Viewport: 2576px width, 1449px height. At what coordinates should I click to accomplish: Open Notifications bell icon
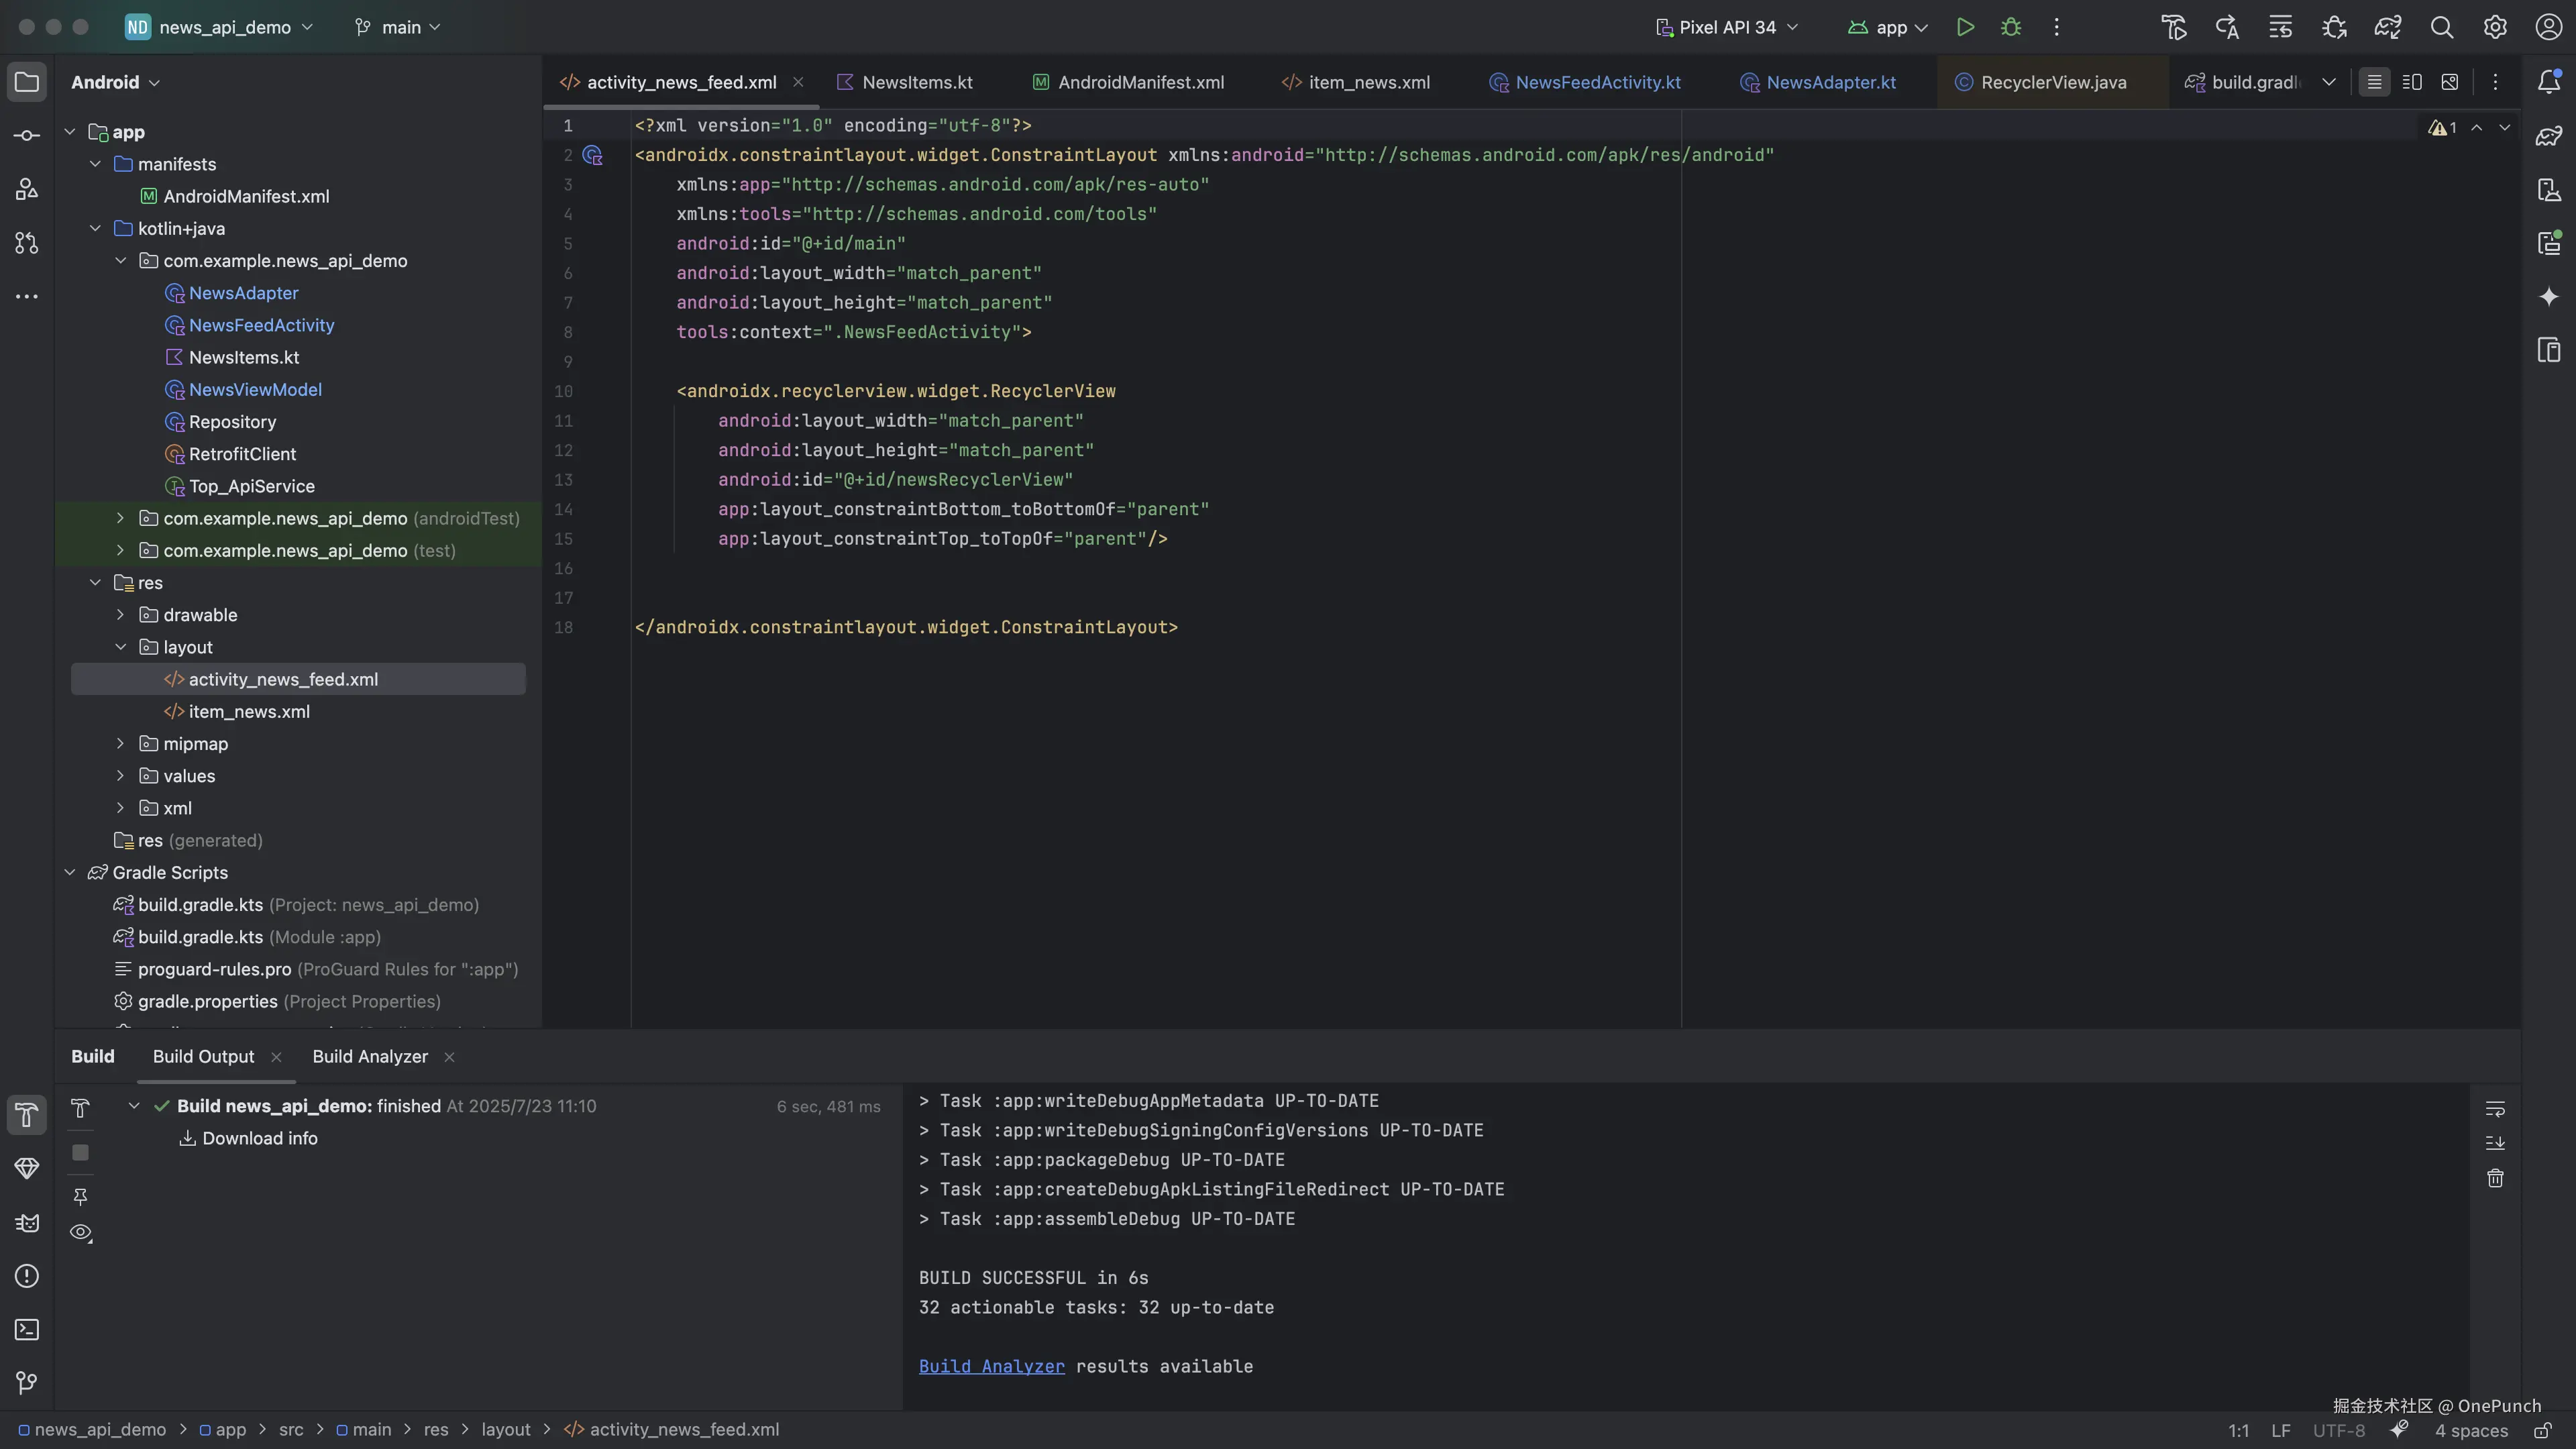click(x=2548, y=82)
